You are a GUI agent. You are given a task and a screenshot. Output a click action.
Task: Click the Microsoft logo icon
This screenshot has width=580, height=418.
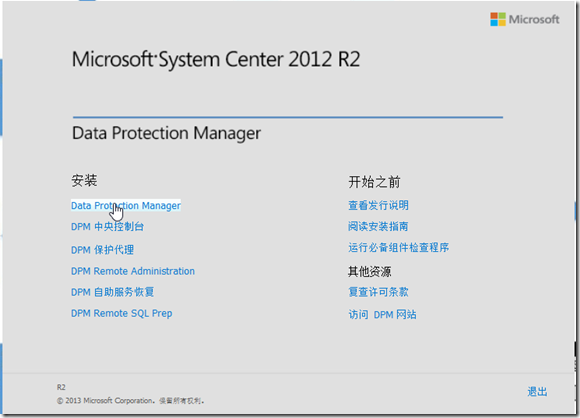point(498,19)
